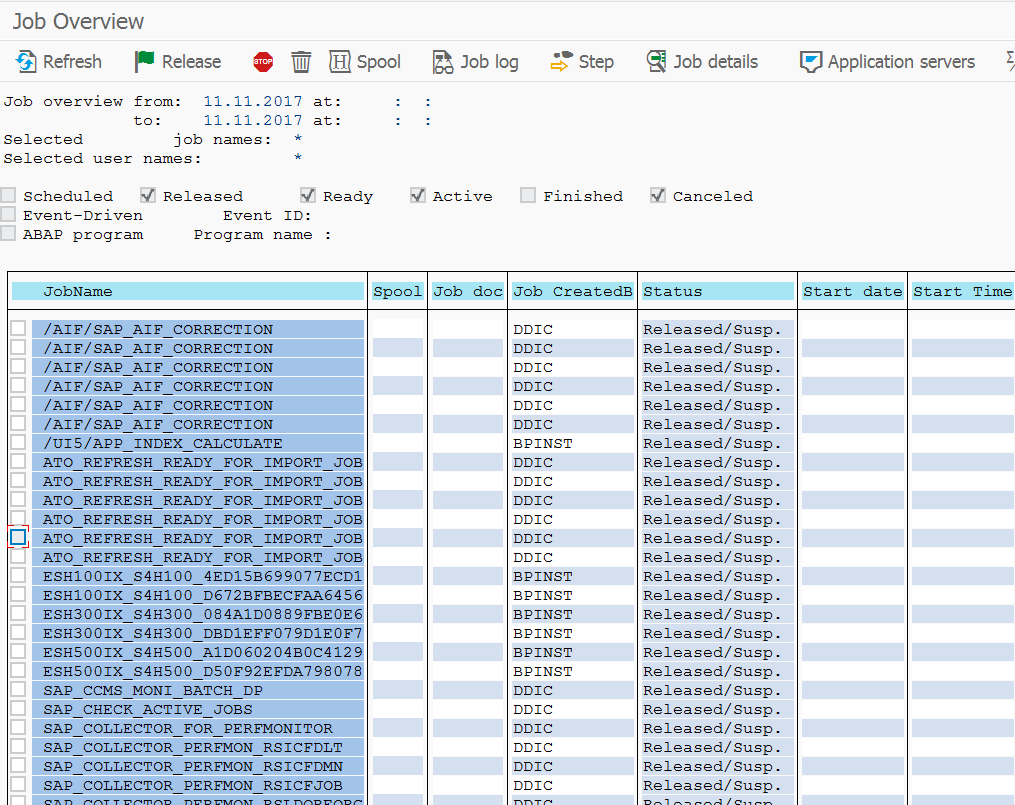Click the trash can delete icon
Screen dimensions: 1015x805
pos(301,62)
